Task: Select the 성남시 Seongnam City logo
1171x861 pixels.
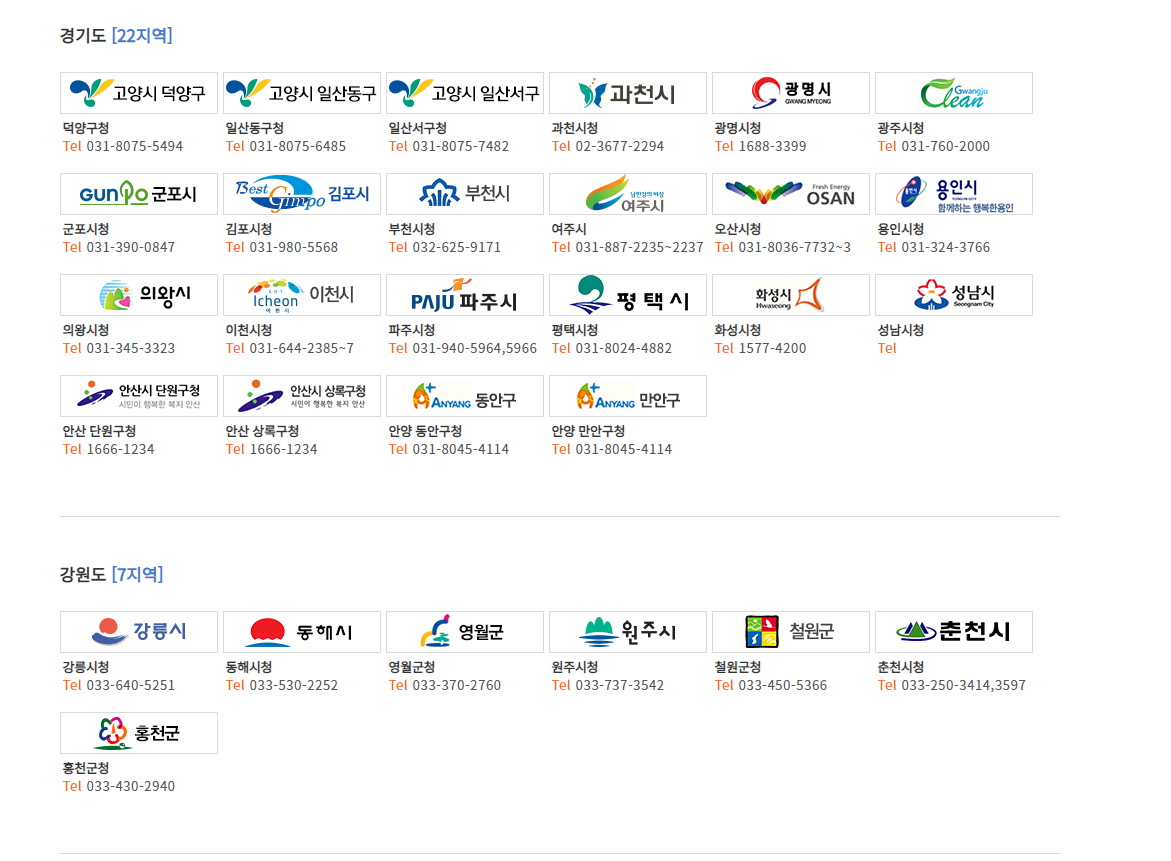Action: pos(954,295)
